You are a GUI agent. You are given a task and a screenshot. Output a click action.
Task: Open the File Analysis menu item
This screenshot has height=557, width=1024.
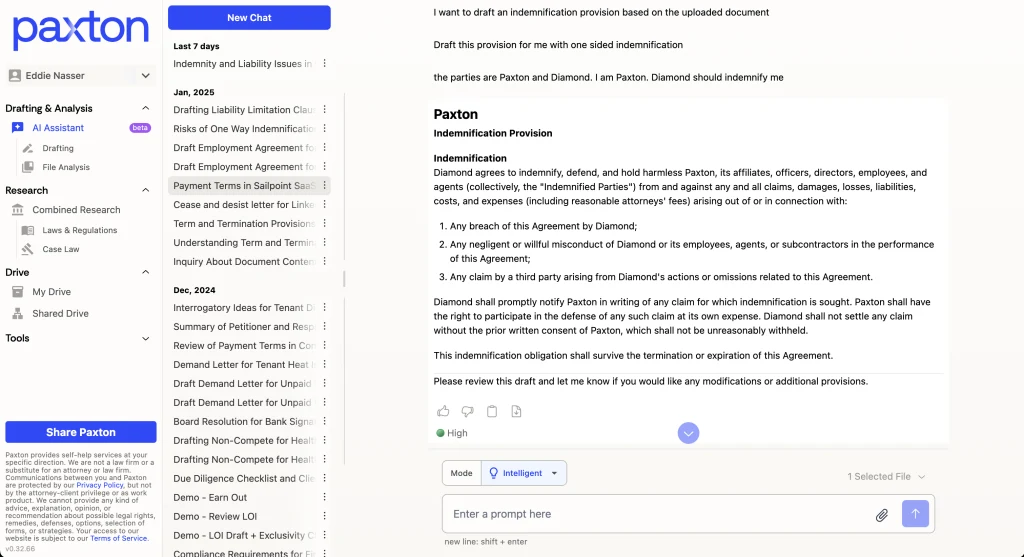click(x=66, y=167)
